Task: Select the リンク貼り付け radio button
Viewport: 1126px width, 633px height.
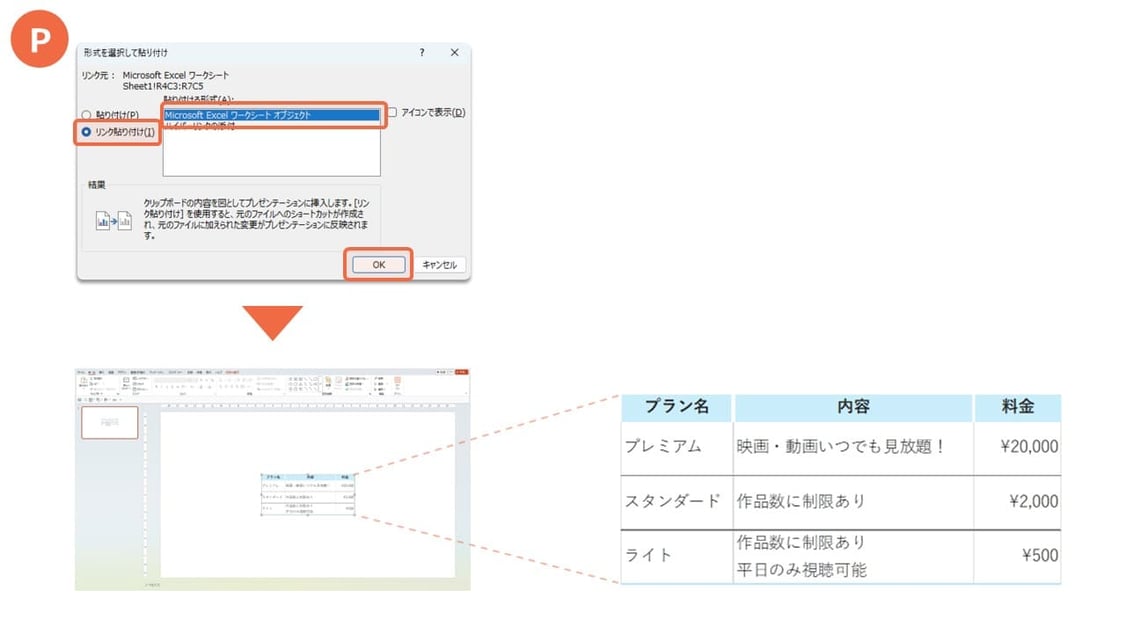Action: 87,133
